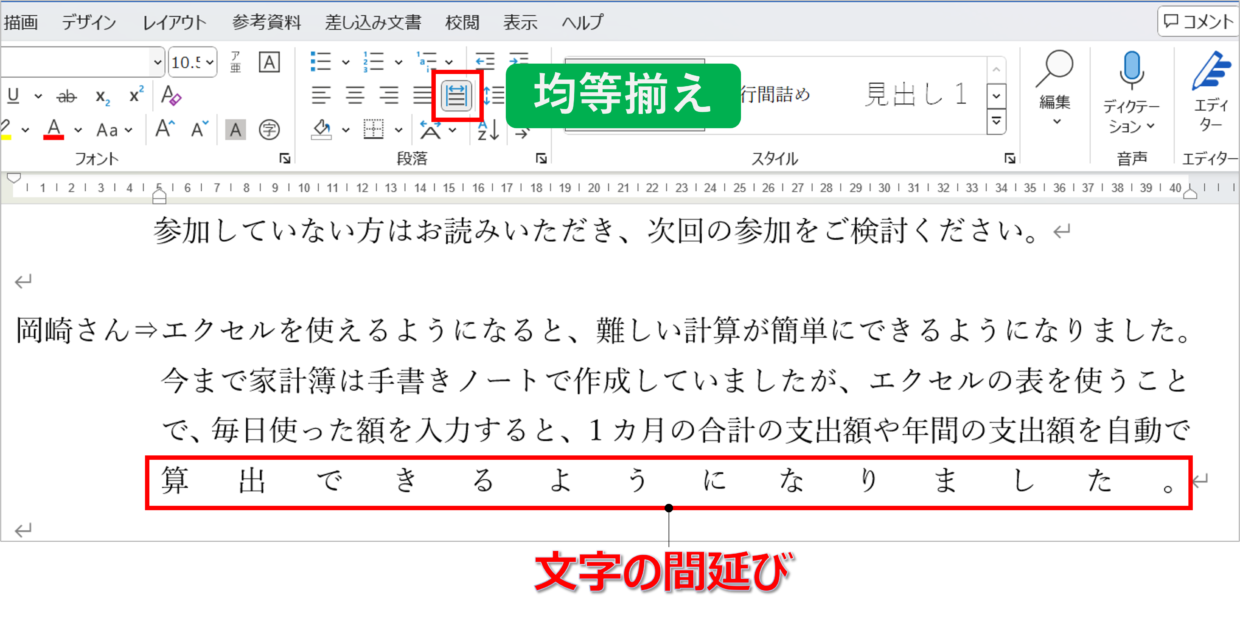Open the コメント (Comments) button
Screen dimensions: 1240x622
1198,21
